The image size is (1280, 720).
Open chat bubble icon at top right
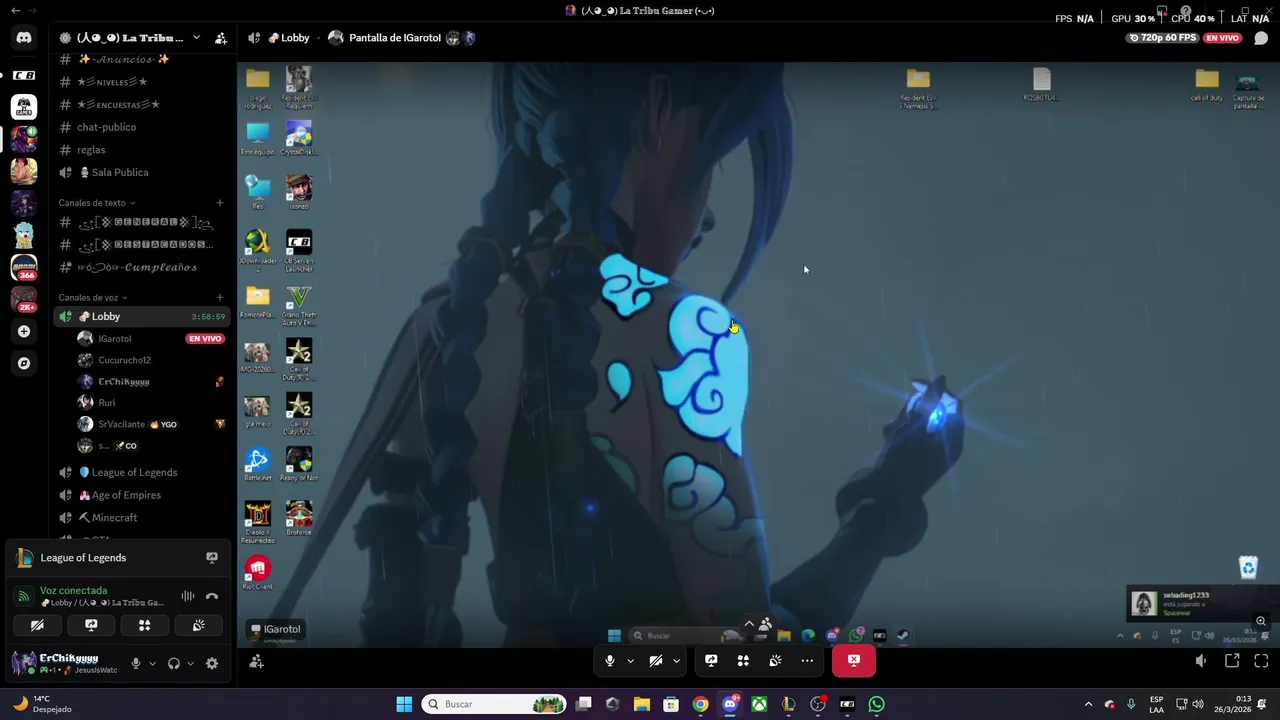click(x=1261, y=38)
